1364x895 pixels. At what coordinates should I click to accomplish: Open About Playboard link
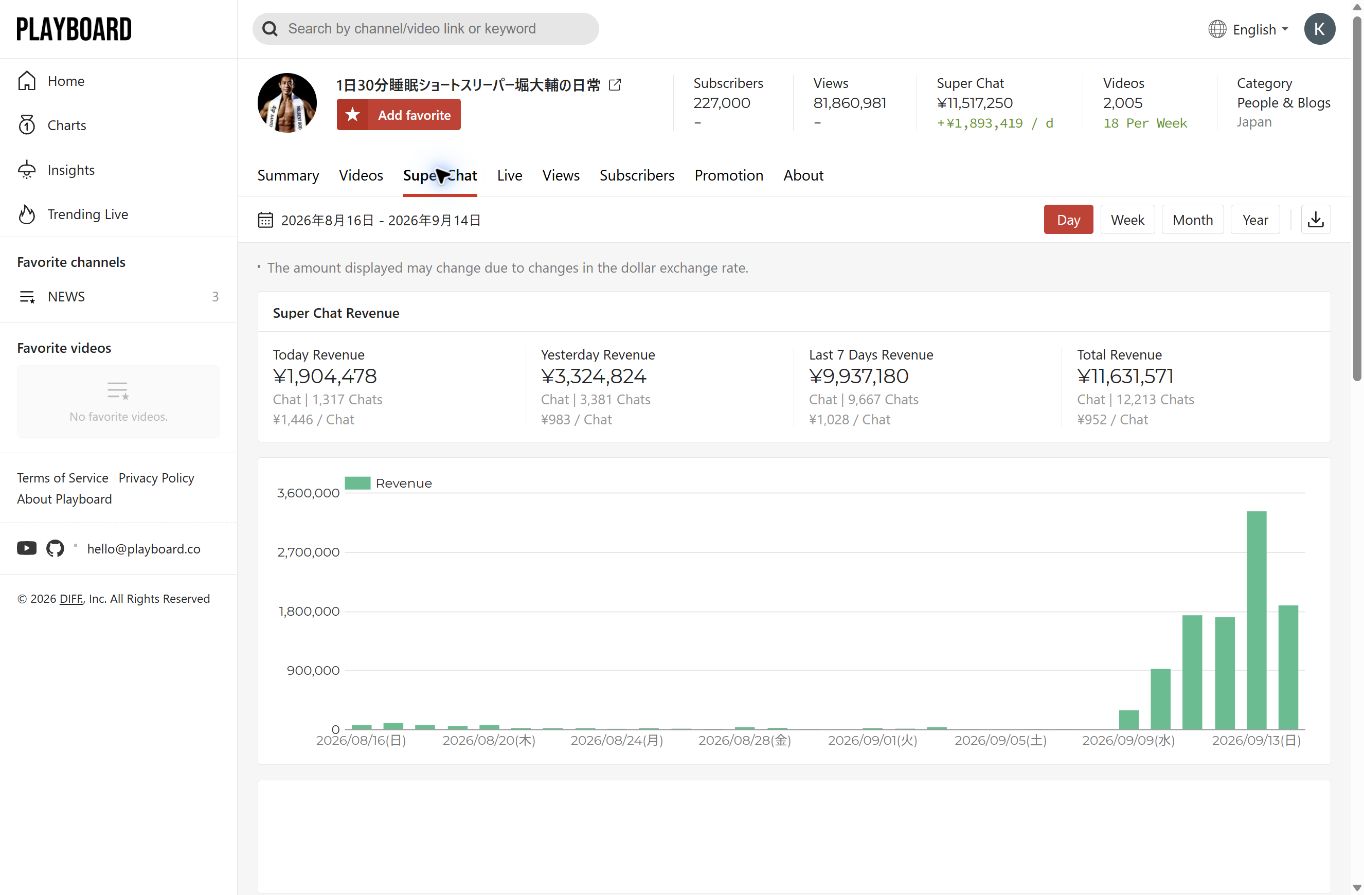(64, 499)
